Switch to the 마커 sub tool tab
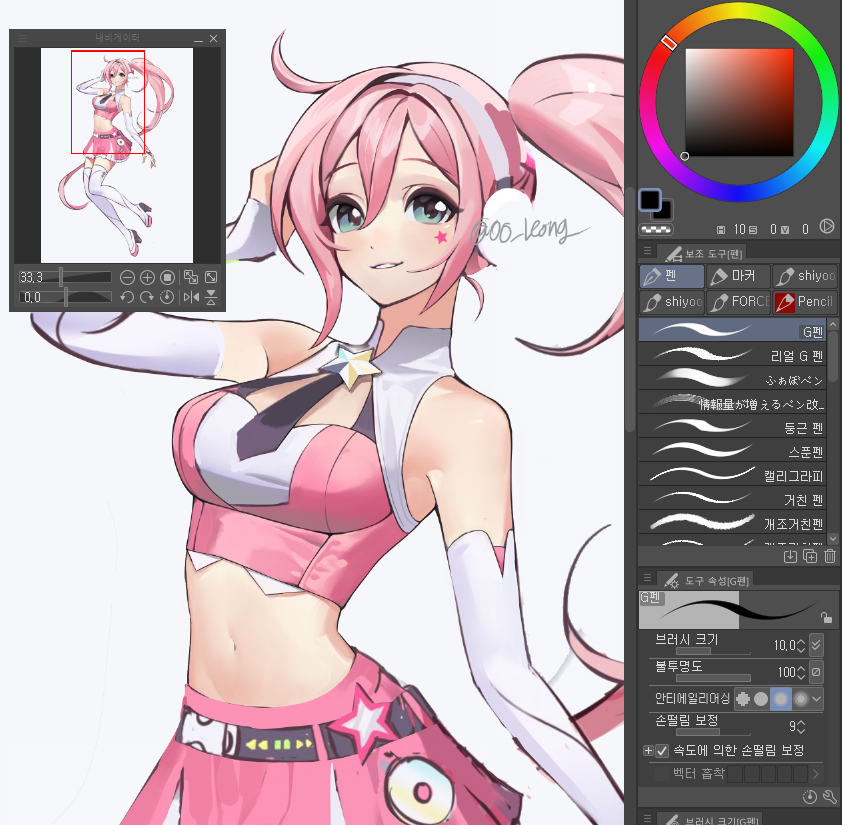 [737, 276]
